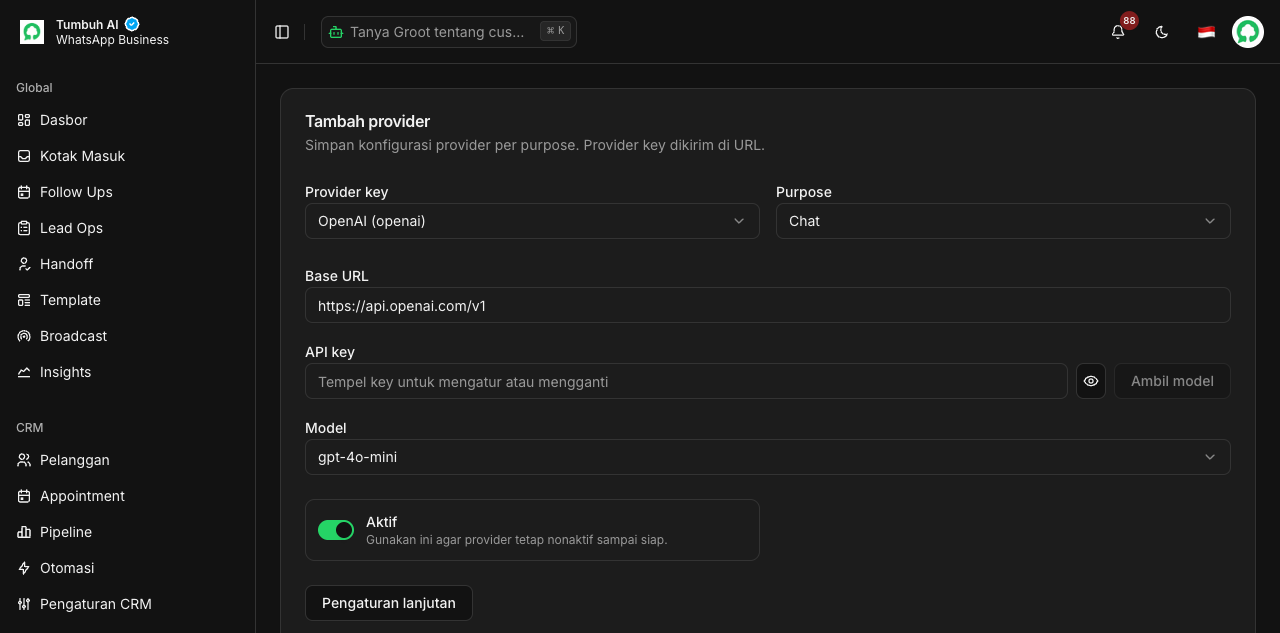Open notifications bell with 88 badge
Screen dimensions: 1280x633
(x=1118, y=32)
